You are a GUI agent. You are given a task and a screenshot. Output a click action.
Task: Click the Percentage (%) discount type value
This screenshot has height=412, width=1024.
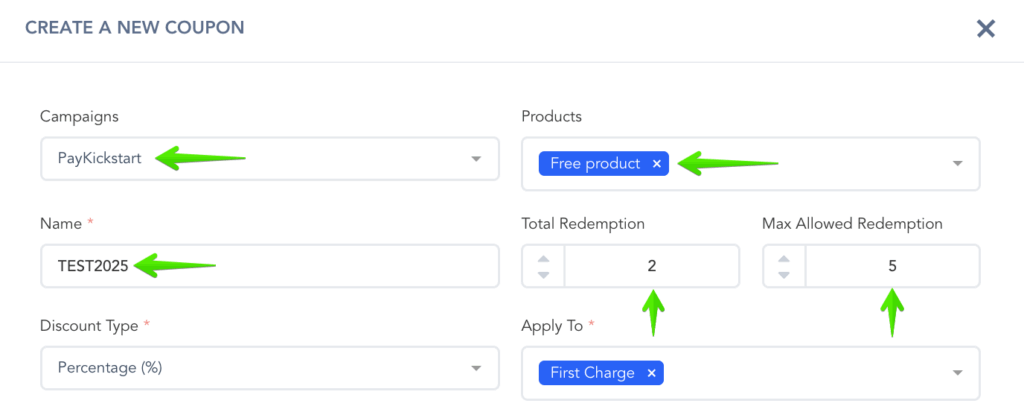pyautogui.click(x=110, y=368)
